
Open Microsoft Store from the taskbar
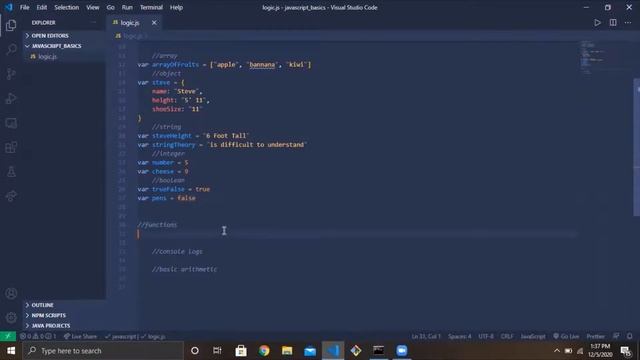(241, 351)
